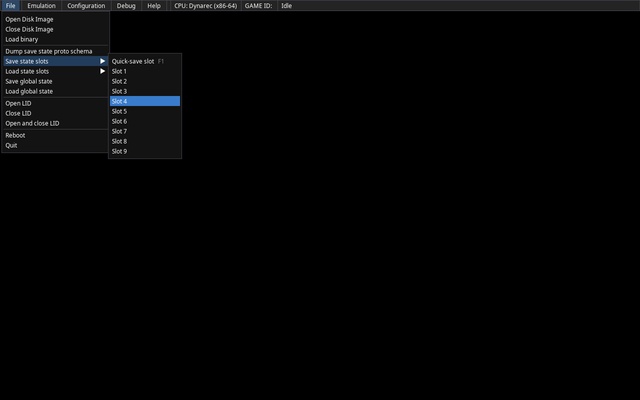The width and height of the screenshot is (640, 400).
Task: Click CPU: Dynarec (x86-64) status entry
Action: pos(205,6)
